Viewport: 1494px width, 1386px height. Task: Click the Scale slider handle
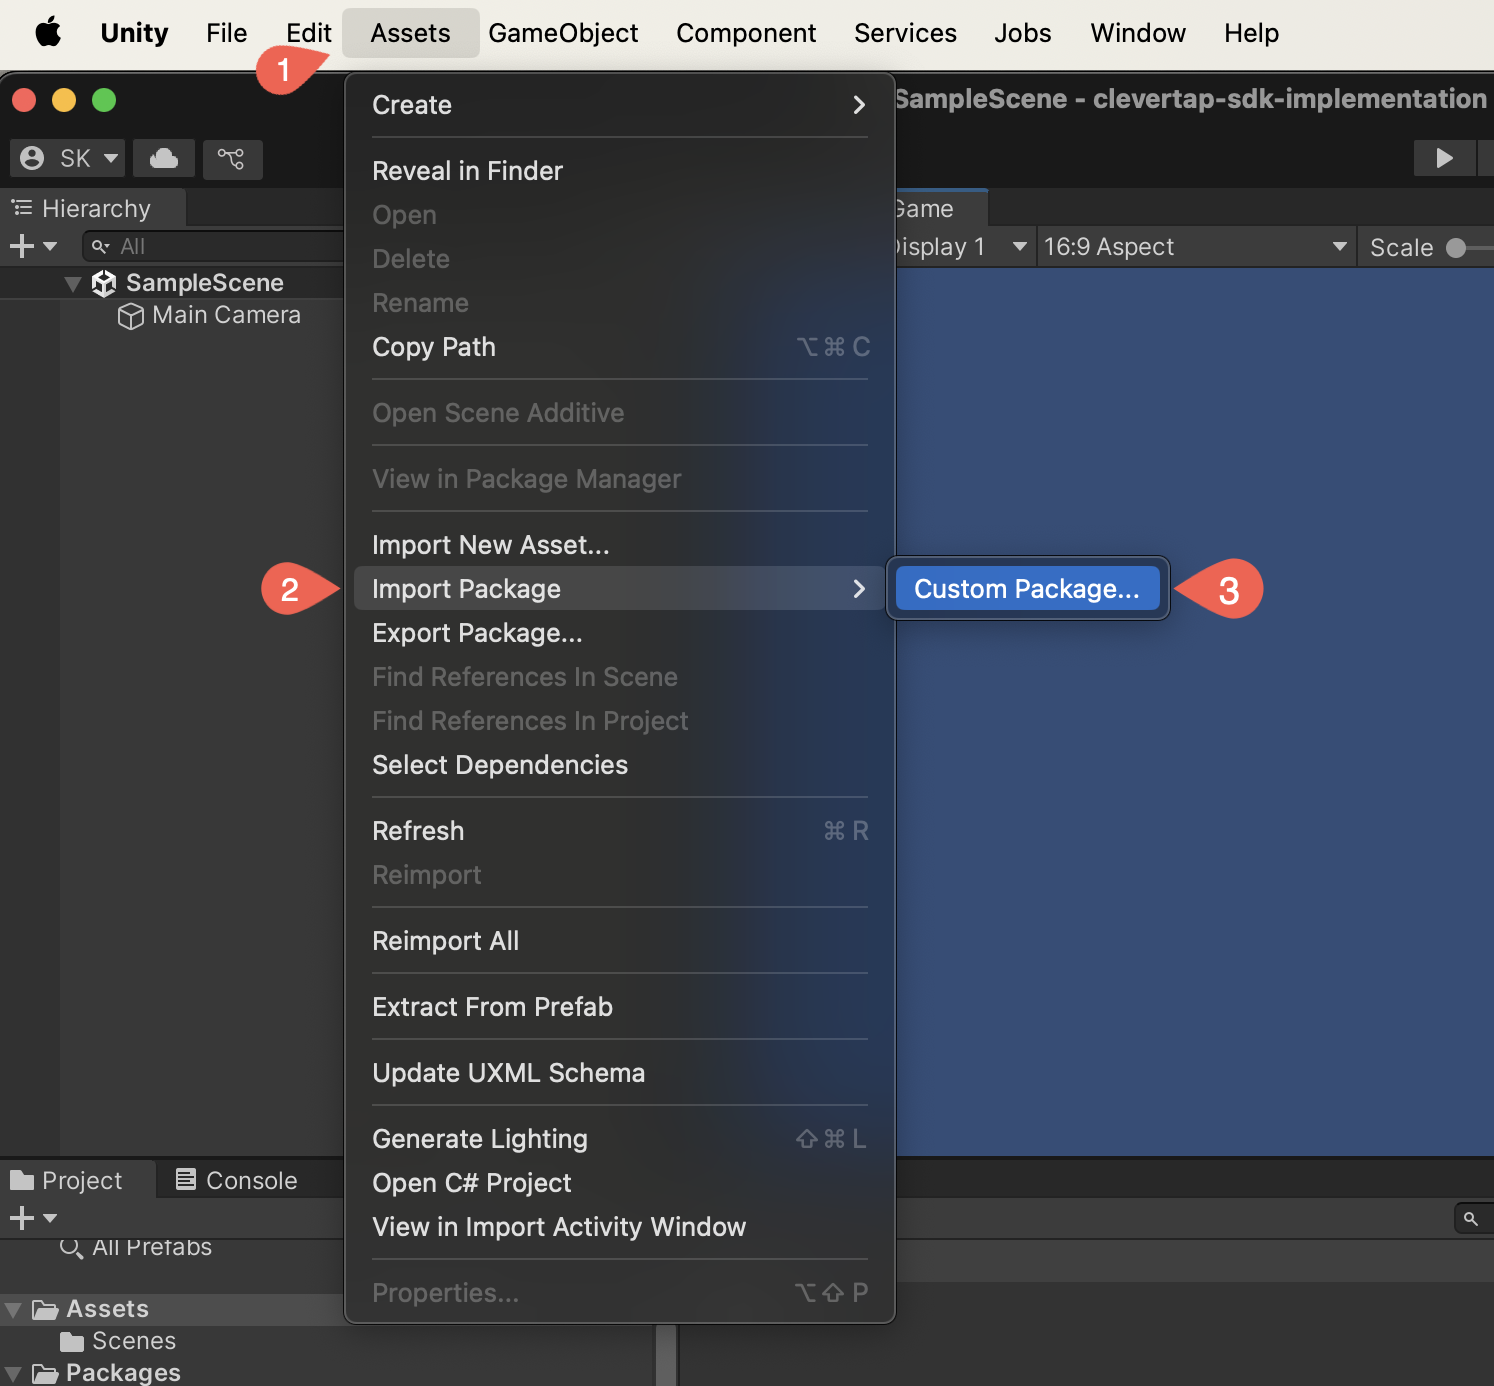pos(1456,248)
